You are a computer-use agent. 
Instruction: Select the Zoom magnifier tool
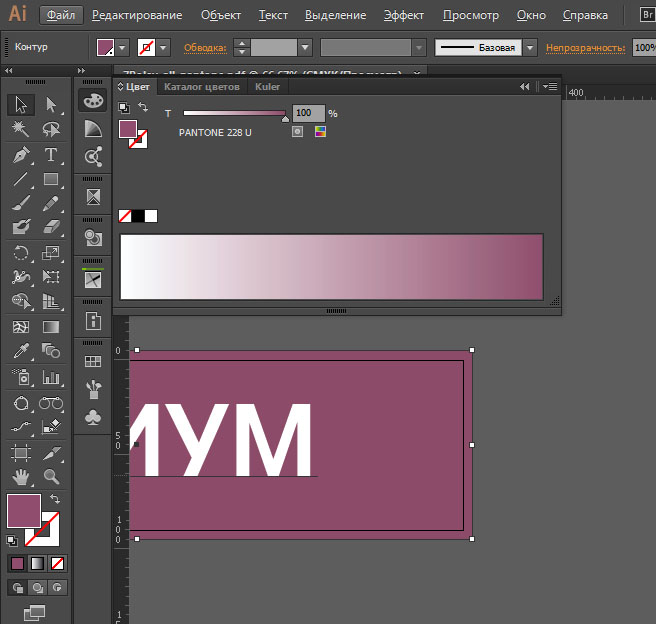point(51,477)
